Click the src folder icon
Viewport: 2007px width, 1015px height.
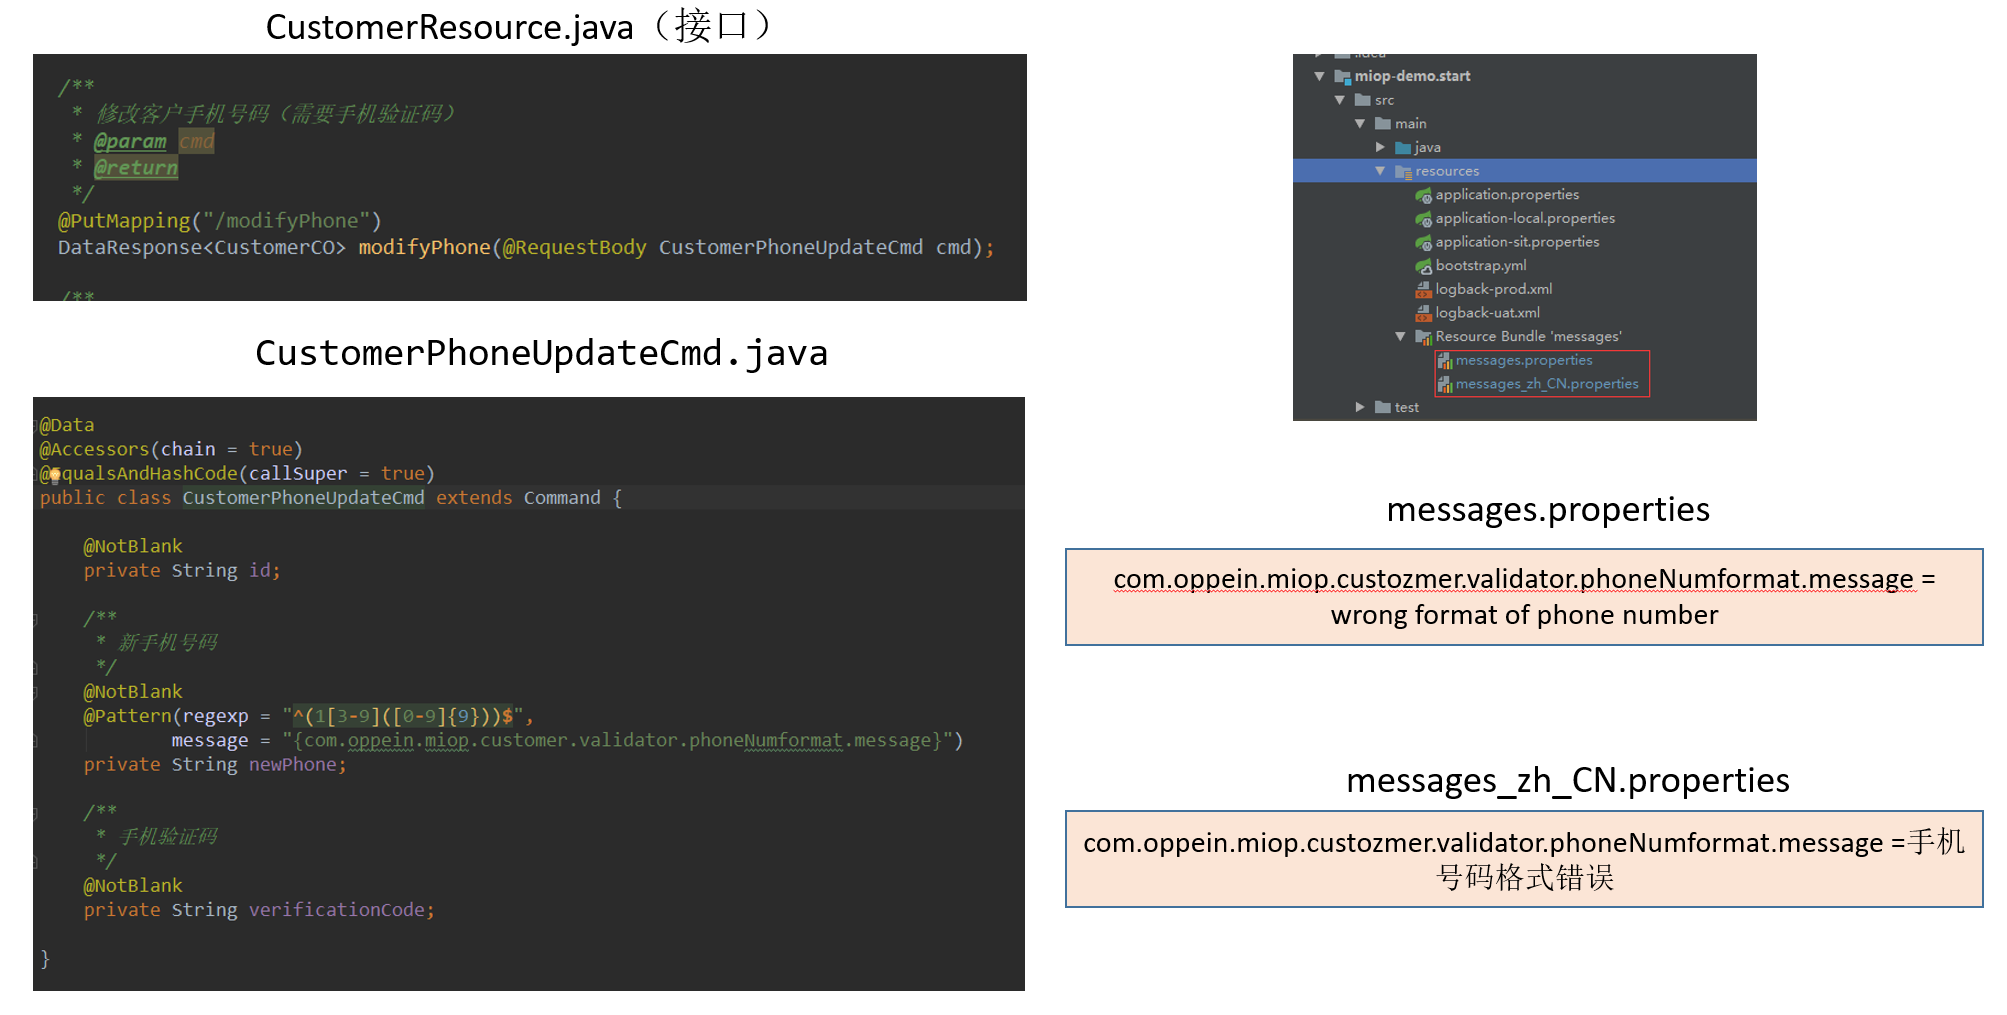pyautogui.click(x=1362, y=100)
